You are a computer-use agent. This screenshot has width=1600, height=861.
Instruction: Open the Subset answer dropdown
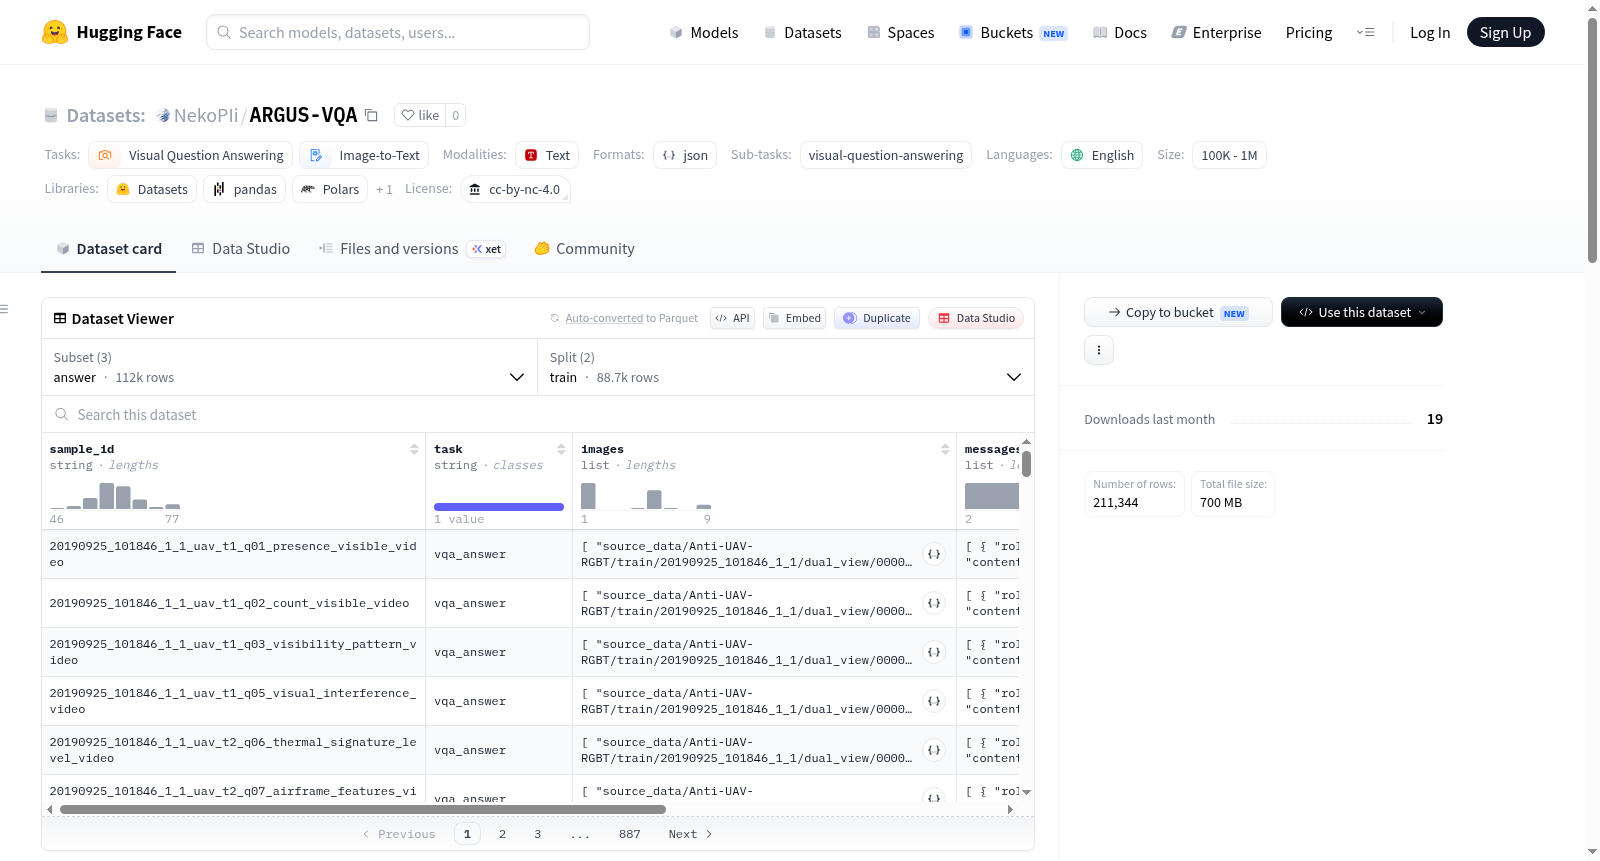pyautogui.click(x=290, y=367)
